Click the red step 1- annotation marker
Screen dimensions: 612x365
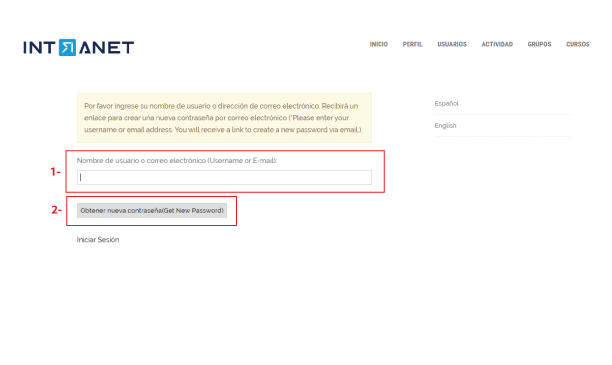55,172
